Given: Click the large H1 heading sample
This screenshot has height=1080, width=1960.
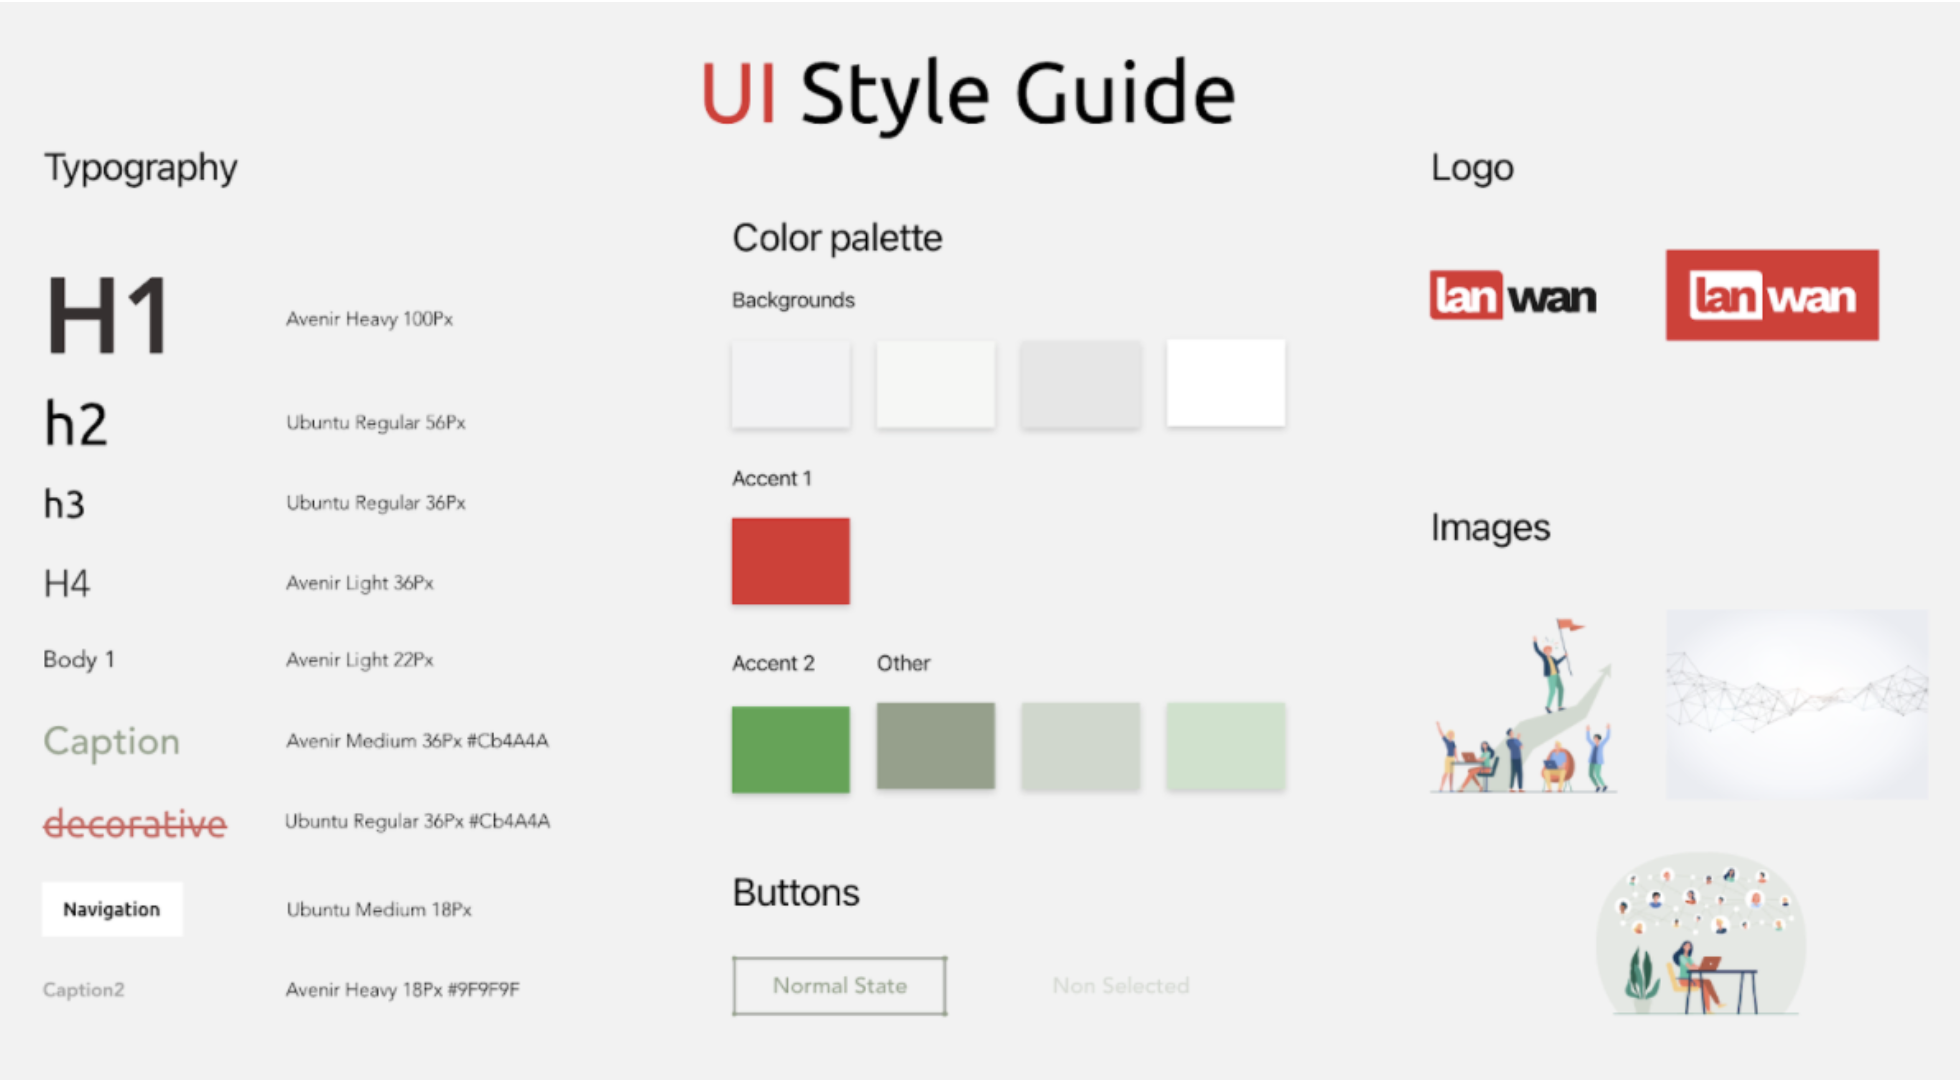Looking at the screenshot, I should click(108, 316).
